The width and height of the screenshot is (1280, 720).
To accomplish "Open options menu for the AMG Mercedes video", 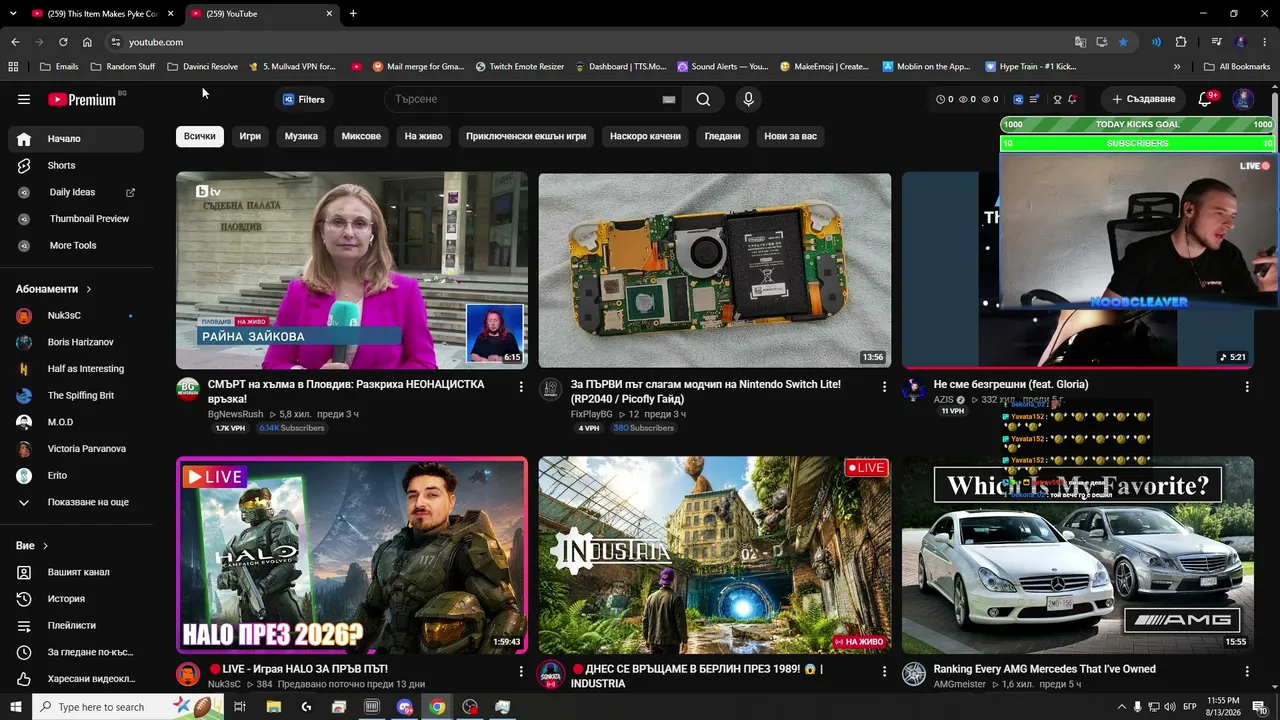I will [1247, 671].
